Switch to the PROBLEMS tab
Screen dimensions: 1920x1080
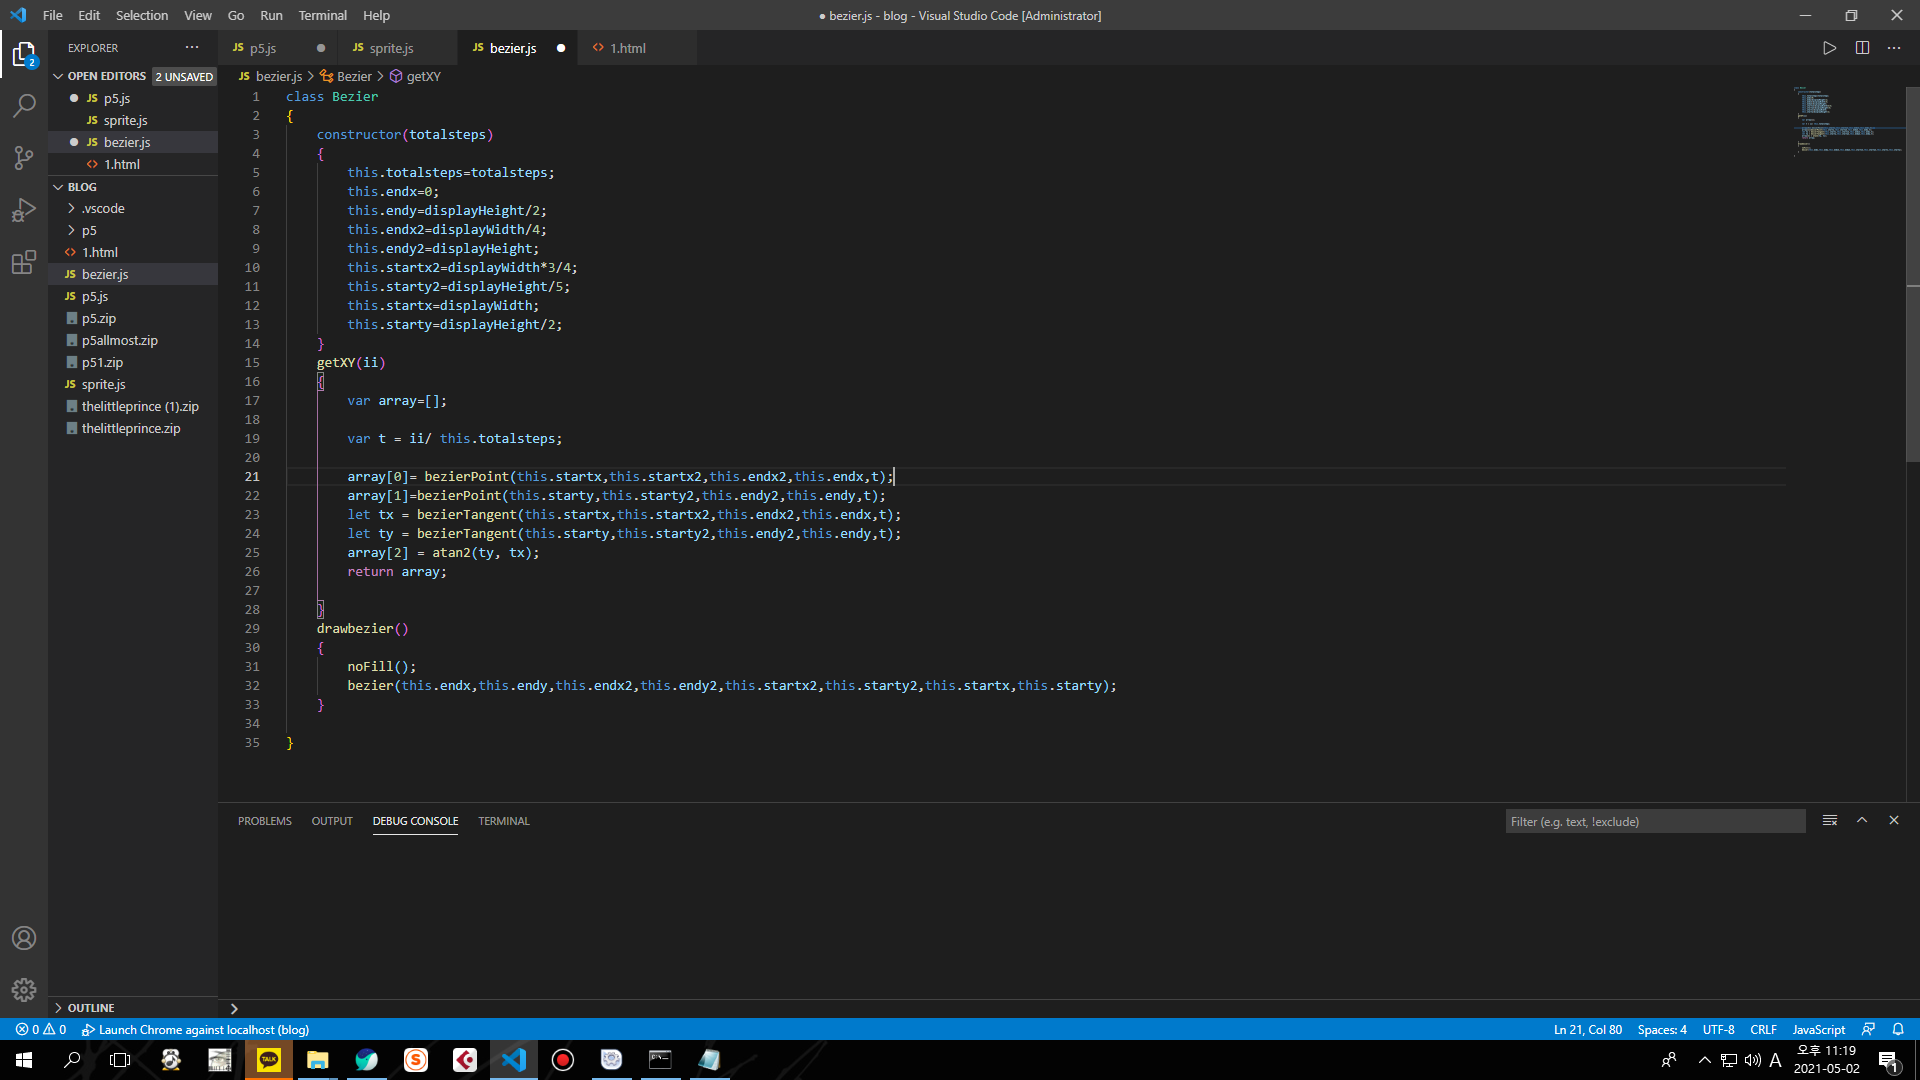tap(265, 821)
